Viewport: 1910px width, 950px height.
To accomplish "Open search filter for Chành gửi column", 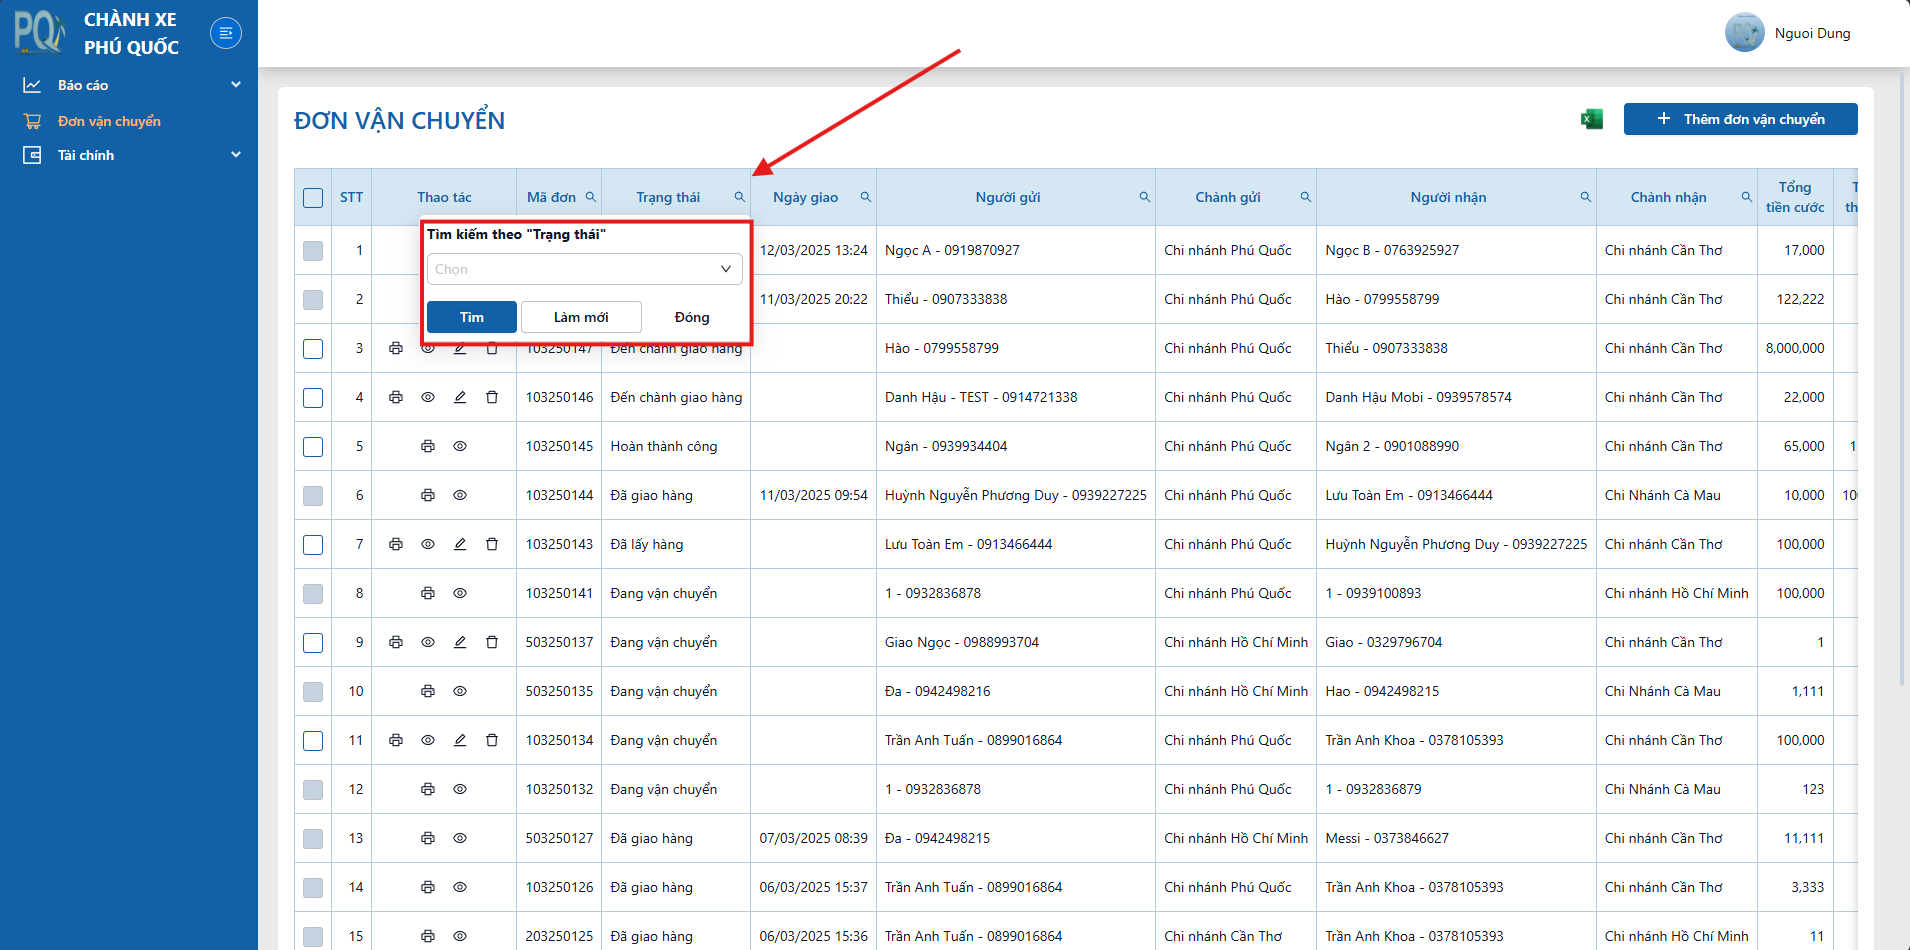I will (1306, 197).
